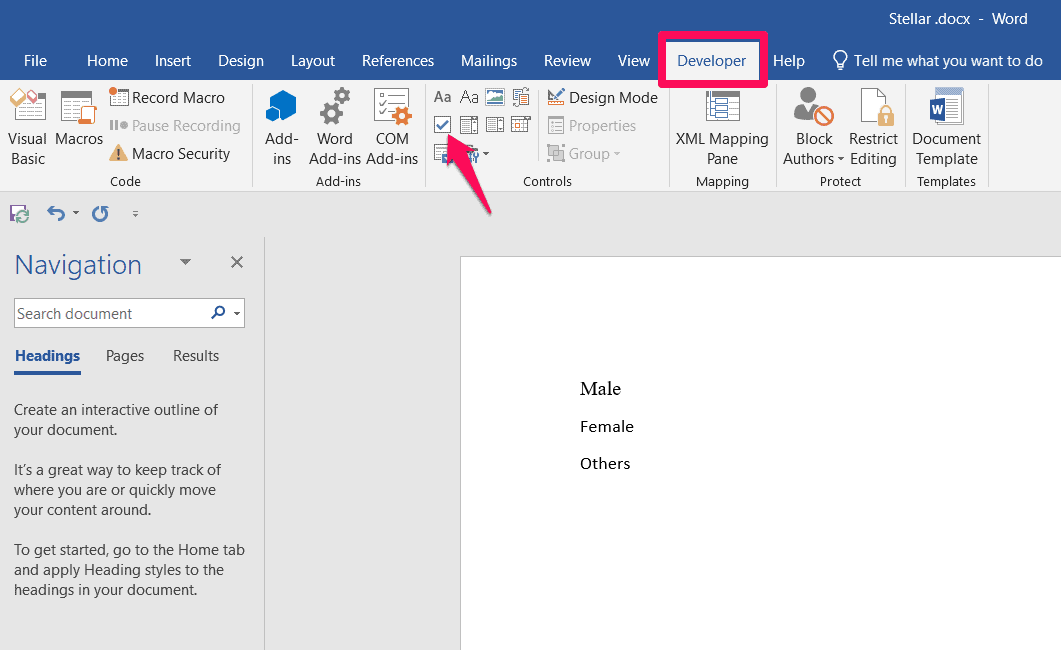Screen dimensions: 1061x650
Task: Undo the last action
Action: point(57,213)
